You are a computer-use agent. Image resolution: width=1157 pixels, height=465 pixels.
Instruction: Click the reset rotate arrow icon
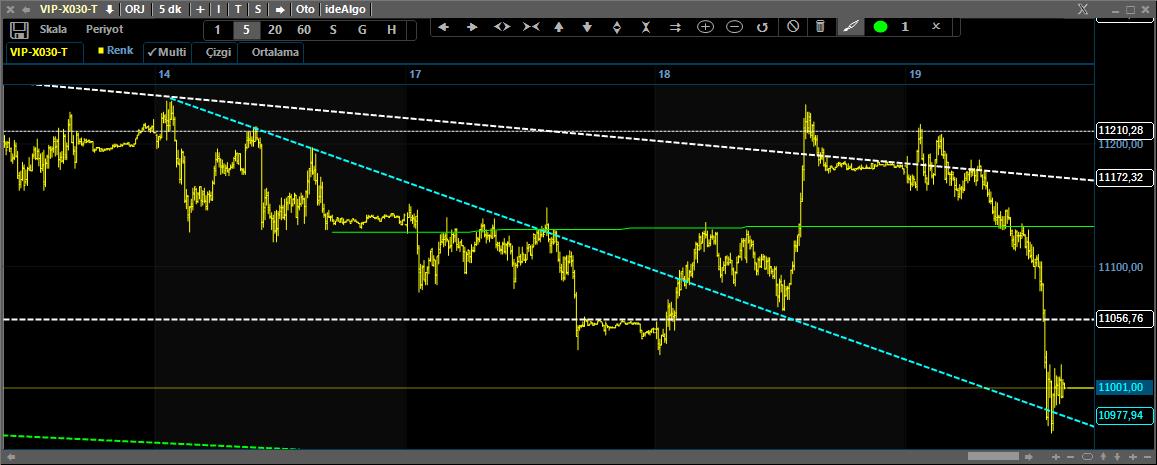pyautogui.click(x=762, y=27)
